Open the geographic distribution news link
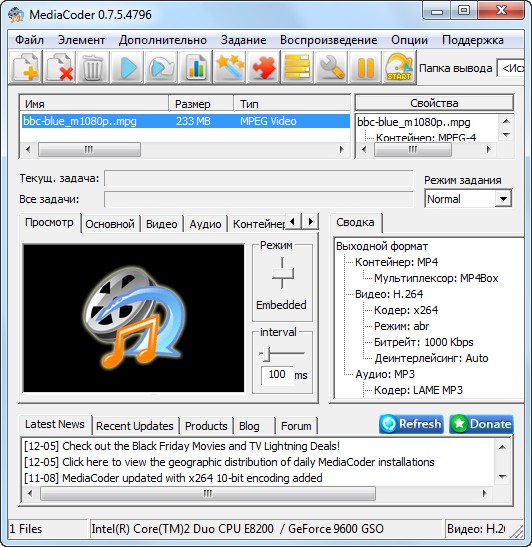Viewport: 532px width, 547px height. tap(229, 462)
